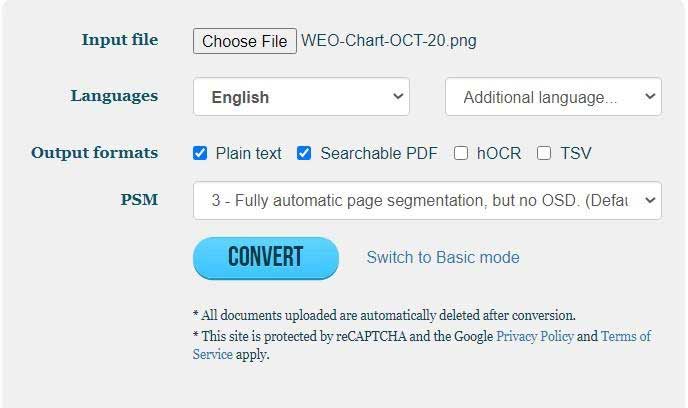Follow the Switch to Basic mode link
Image resolution: width=688 pixels, height=408 pixels.
pyautogui.click(x=443, y=257)
